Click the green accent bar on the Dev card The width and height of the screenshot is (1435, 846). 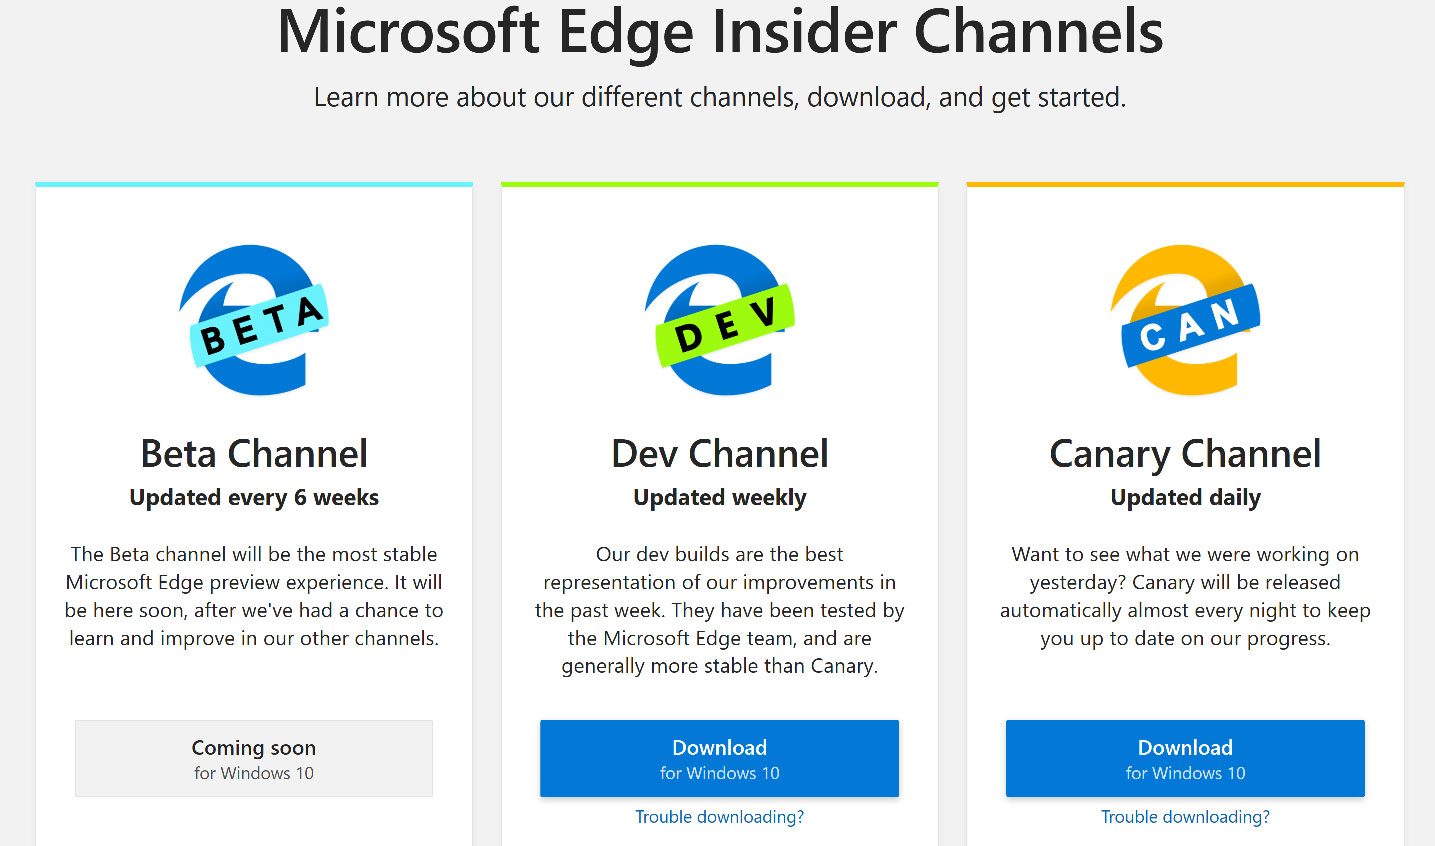click(719, 183)
